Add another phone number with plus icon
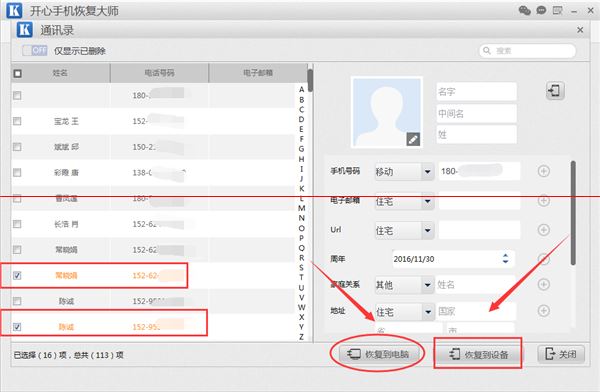 point(544,171)
